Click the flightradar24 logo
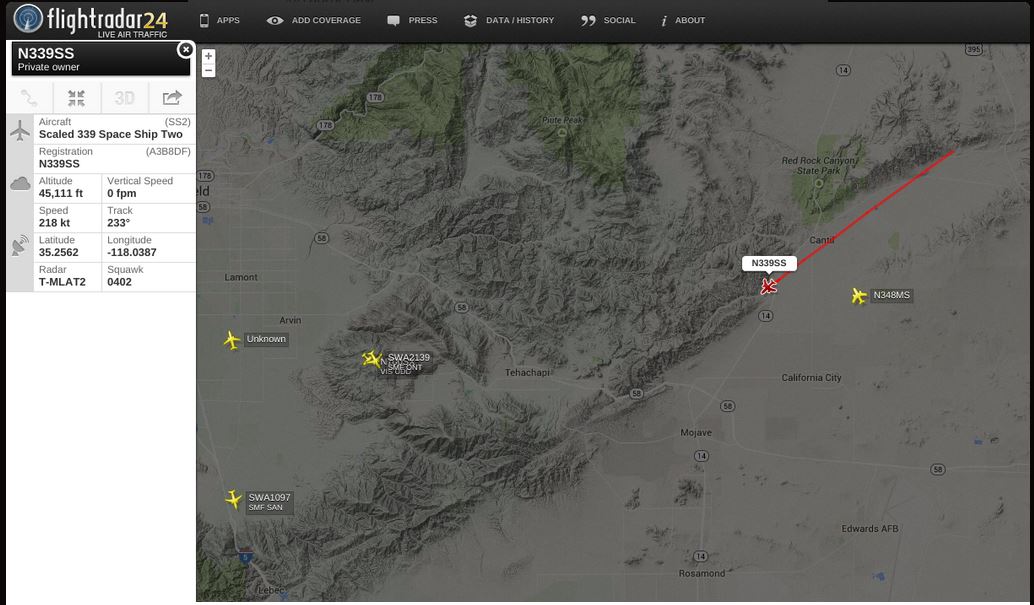The image size is (1034, 605). [x=91, y=20]
